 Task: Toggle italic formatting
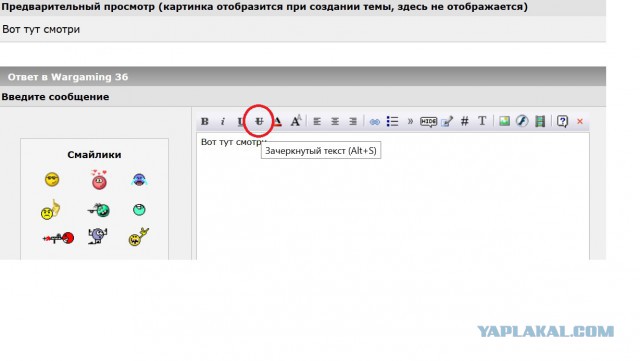pos(223,121)
